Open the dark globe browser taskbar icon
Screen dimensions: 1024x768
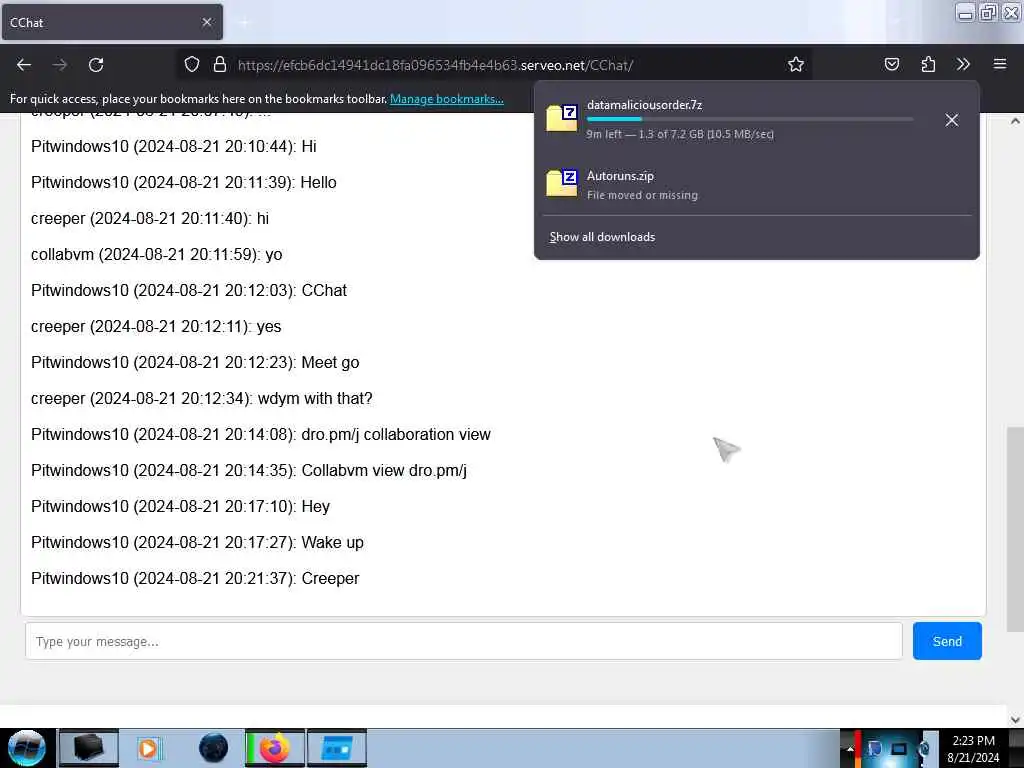[213, 748]
